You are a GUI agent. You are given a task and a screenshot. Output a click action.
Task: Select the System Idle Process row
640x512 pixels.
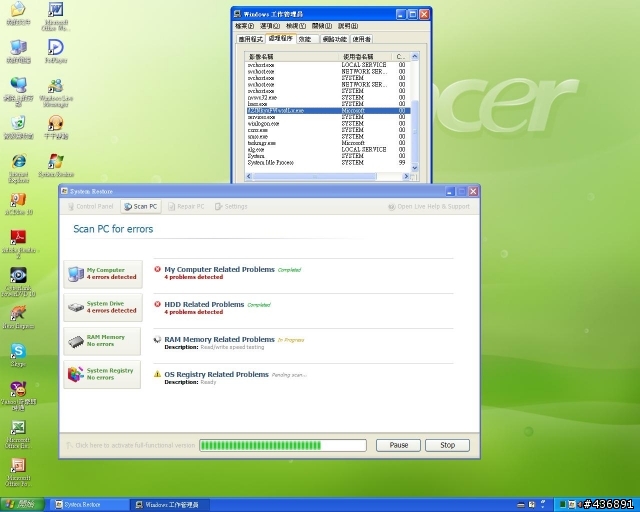[328, 163]
